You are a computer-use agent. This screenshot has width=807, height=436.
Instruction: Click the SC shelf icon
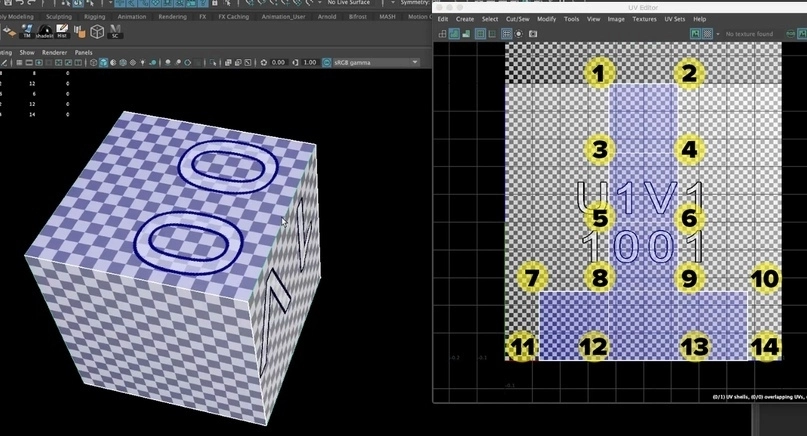coord(116,31)
